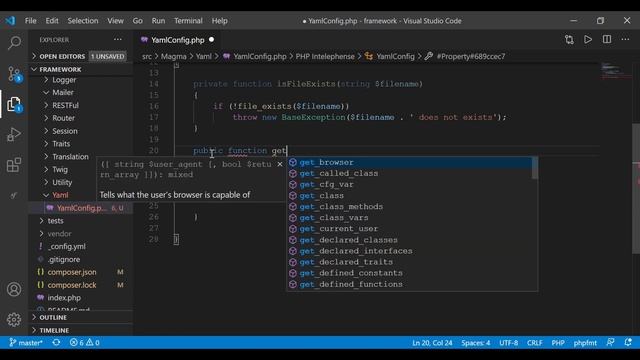Open editor more actions ellipsis
The height and width of the screenshot is (360, 640).
(625, 40)
